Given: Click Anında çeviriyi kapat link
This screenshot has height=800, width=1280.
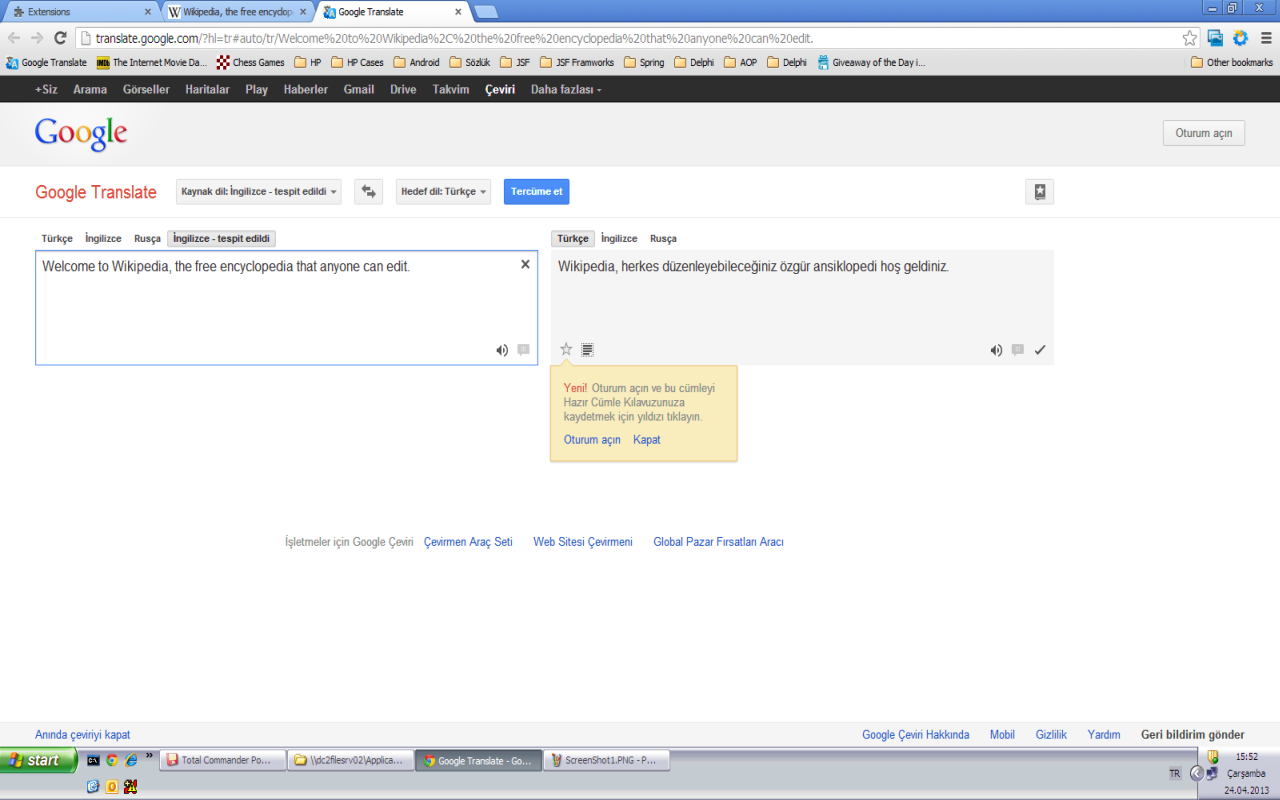Looking at the screenshot, I should coord(83,734).
